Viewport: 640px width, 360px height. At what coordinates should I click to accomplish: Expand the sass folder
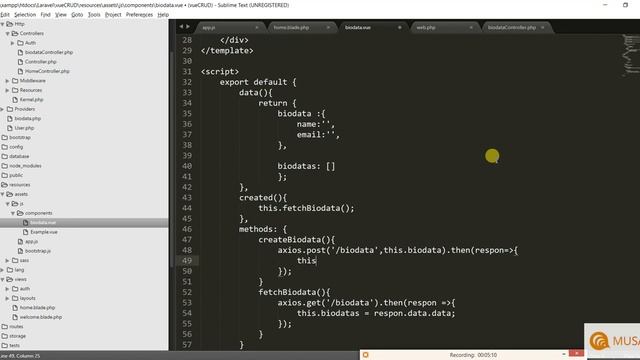(x=8, y=260)
